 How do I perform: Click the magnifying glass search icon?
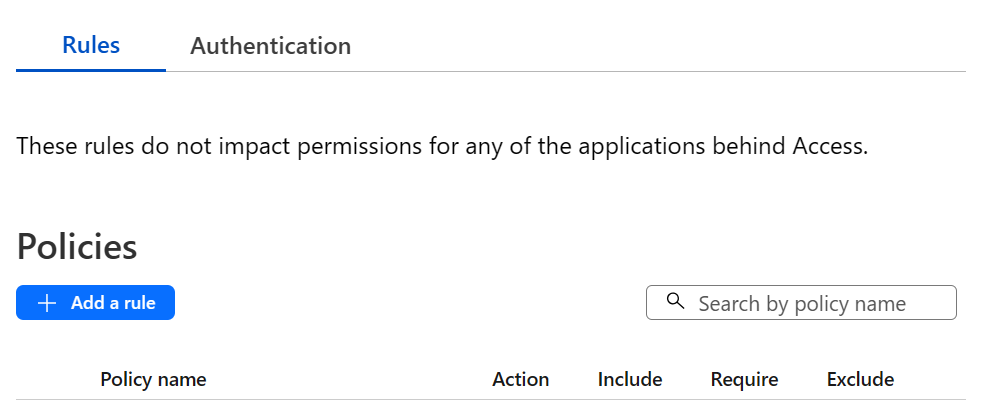tap(676, 302)
